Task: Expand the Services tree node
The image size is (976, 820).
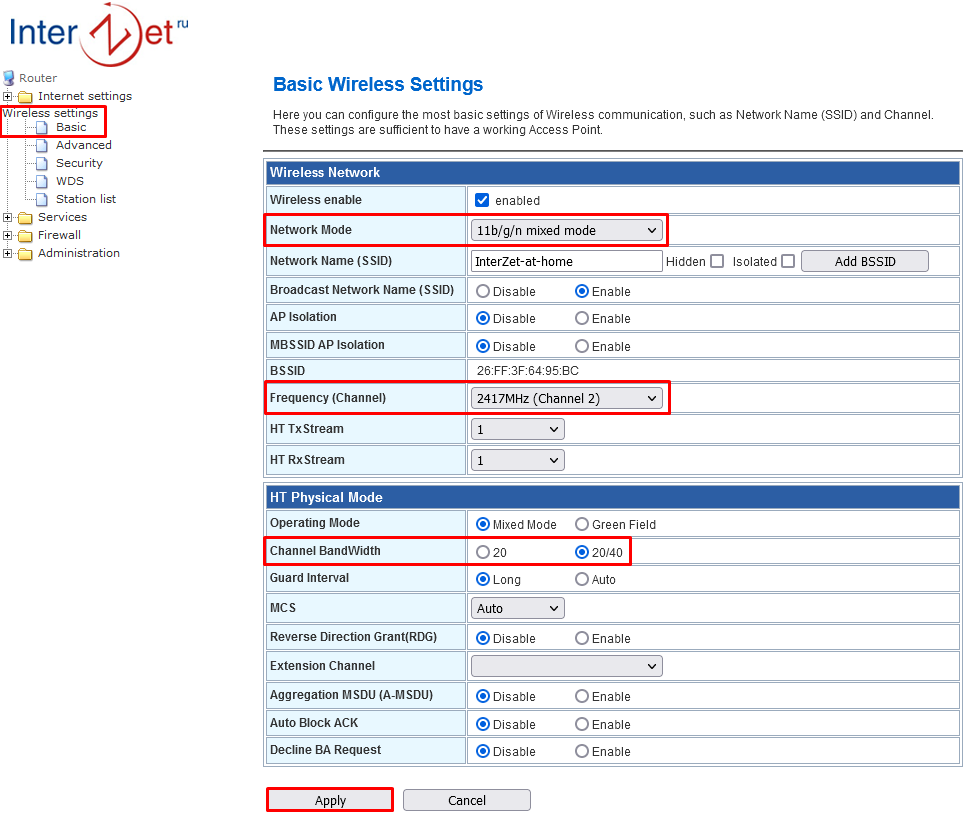Action: tap(8, 218)
